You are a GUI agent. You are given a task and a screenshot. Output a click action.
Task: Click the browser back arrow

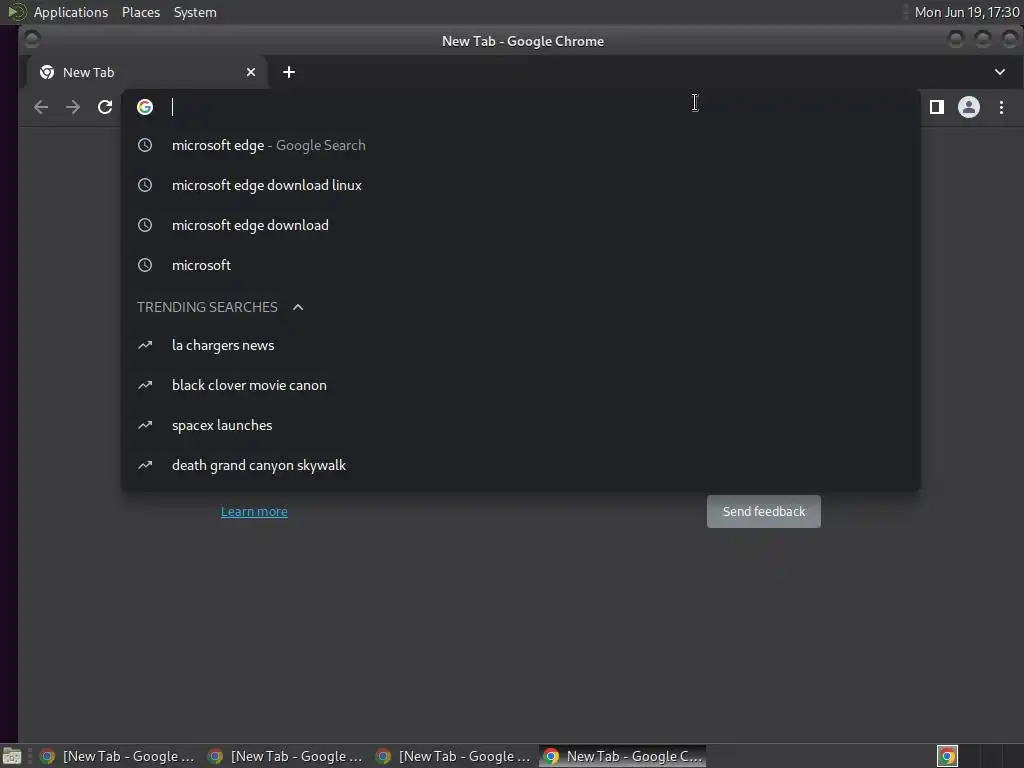[41, 107]
